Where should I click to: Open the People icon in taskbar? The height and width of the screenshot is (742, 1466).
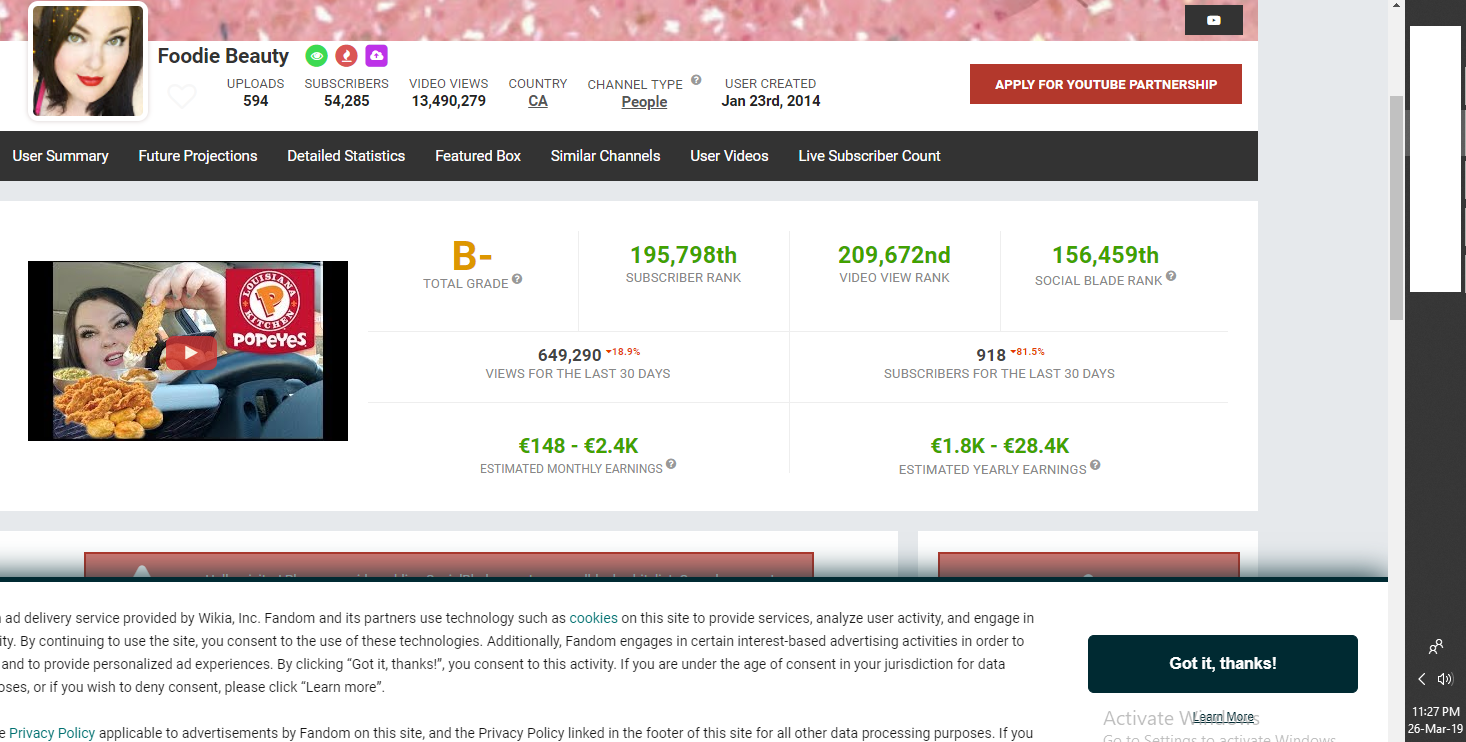coord(1436,647)
